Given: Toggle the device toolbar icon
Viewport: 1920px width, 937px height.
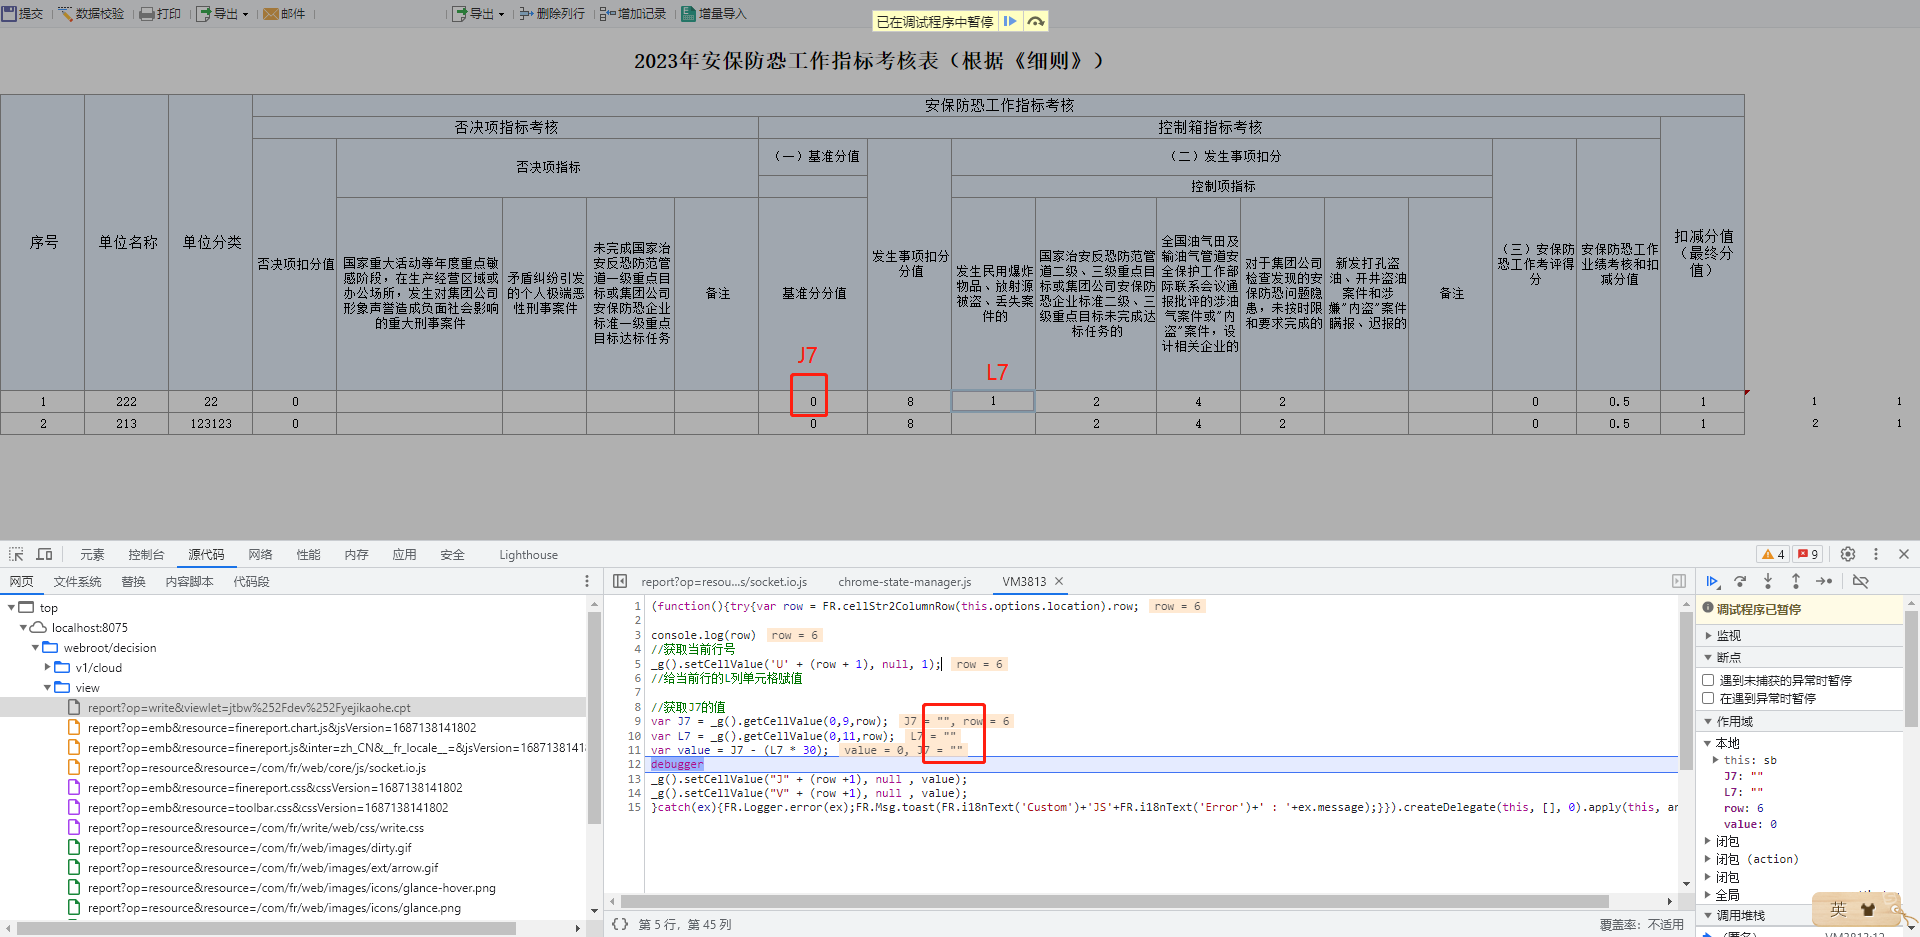Looking at the screenshot, I should coord(44,554).
